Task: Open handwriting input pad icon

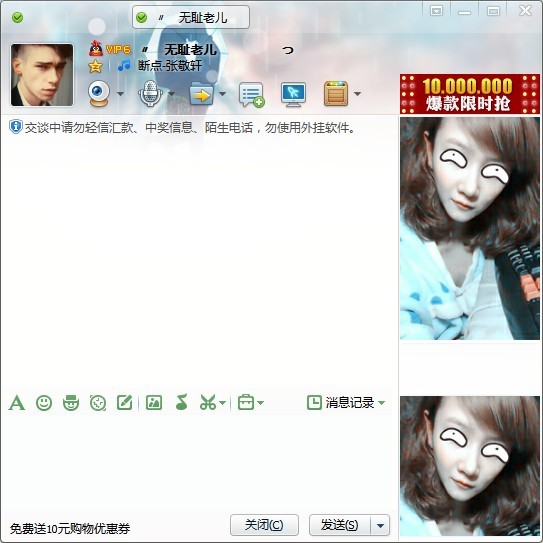Action: click(125, 402)
